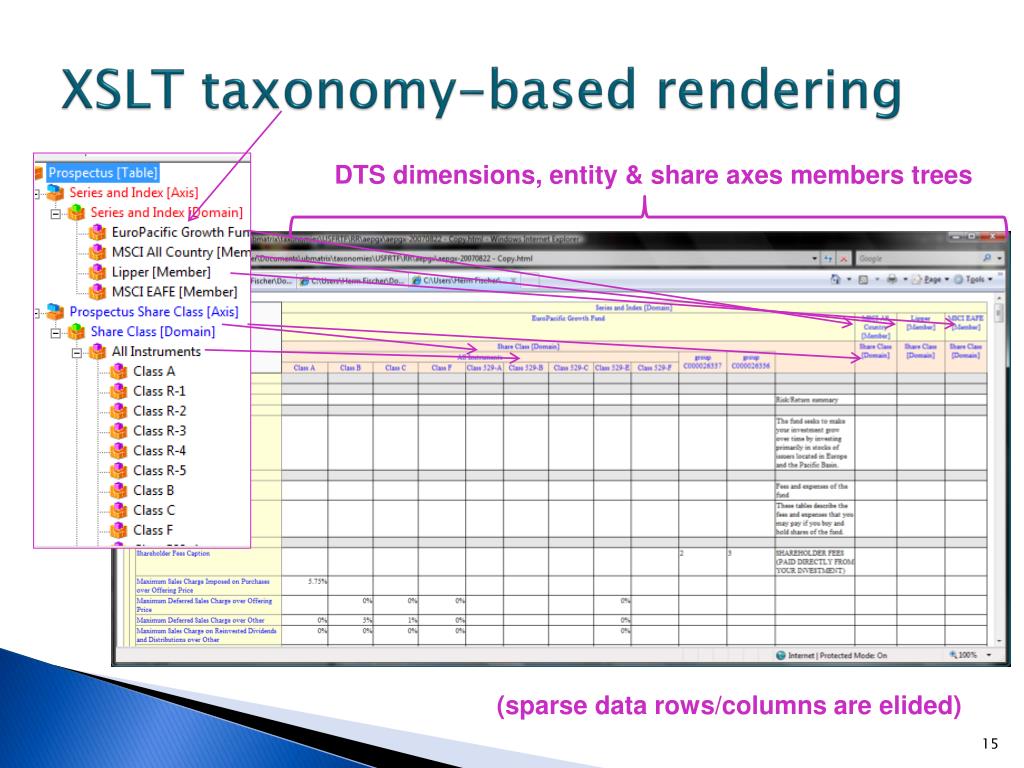Collapse the All Instruments node
The image size is (1024, 768).
(x=76, y=353)
